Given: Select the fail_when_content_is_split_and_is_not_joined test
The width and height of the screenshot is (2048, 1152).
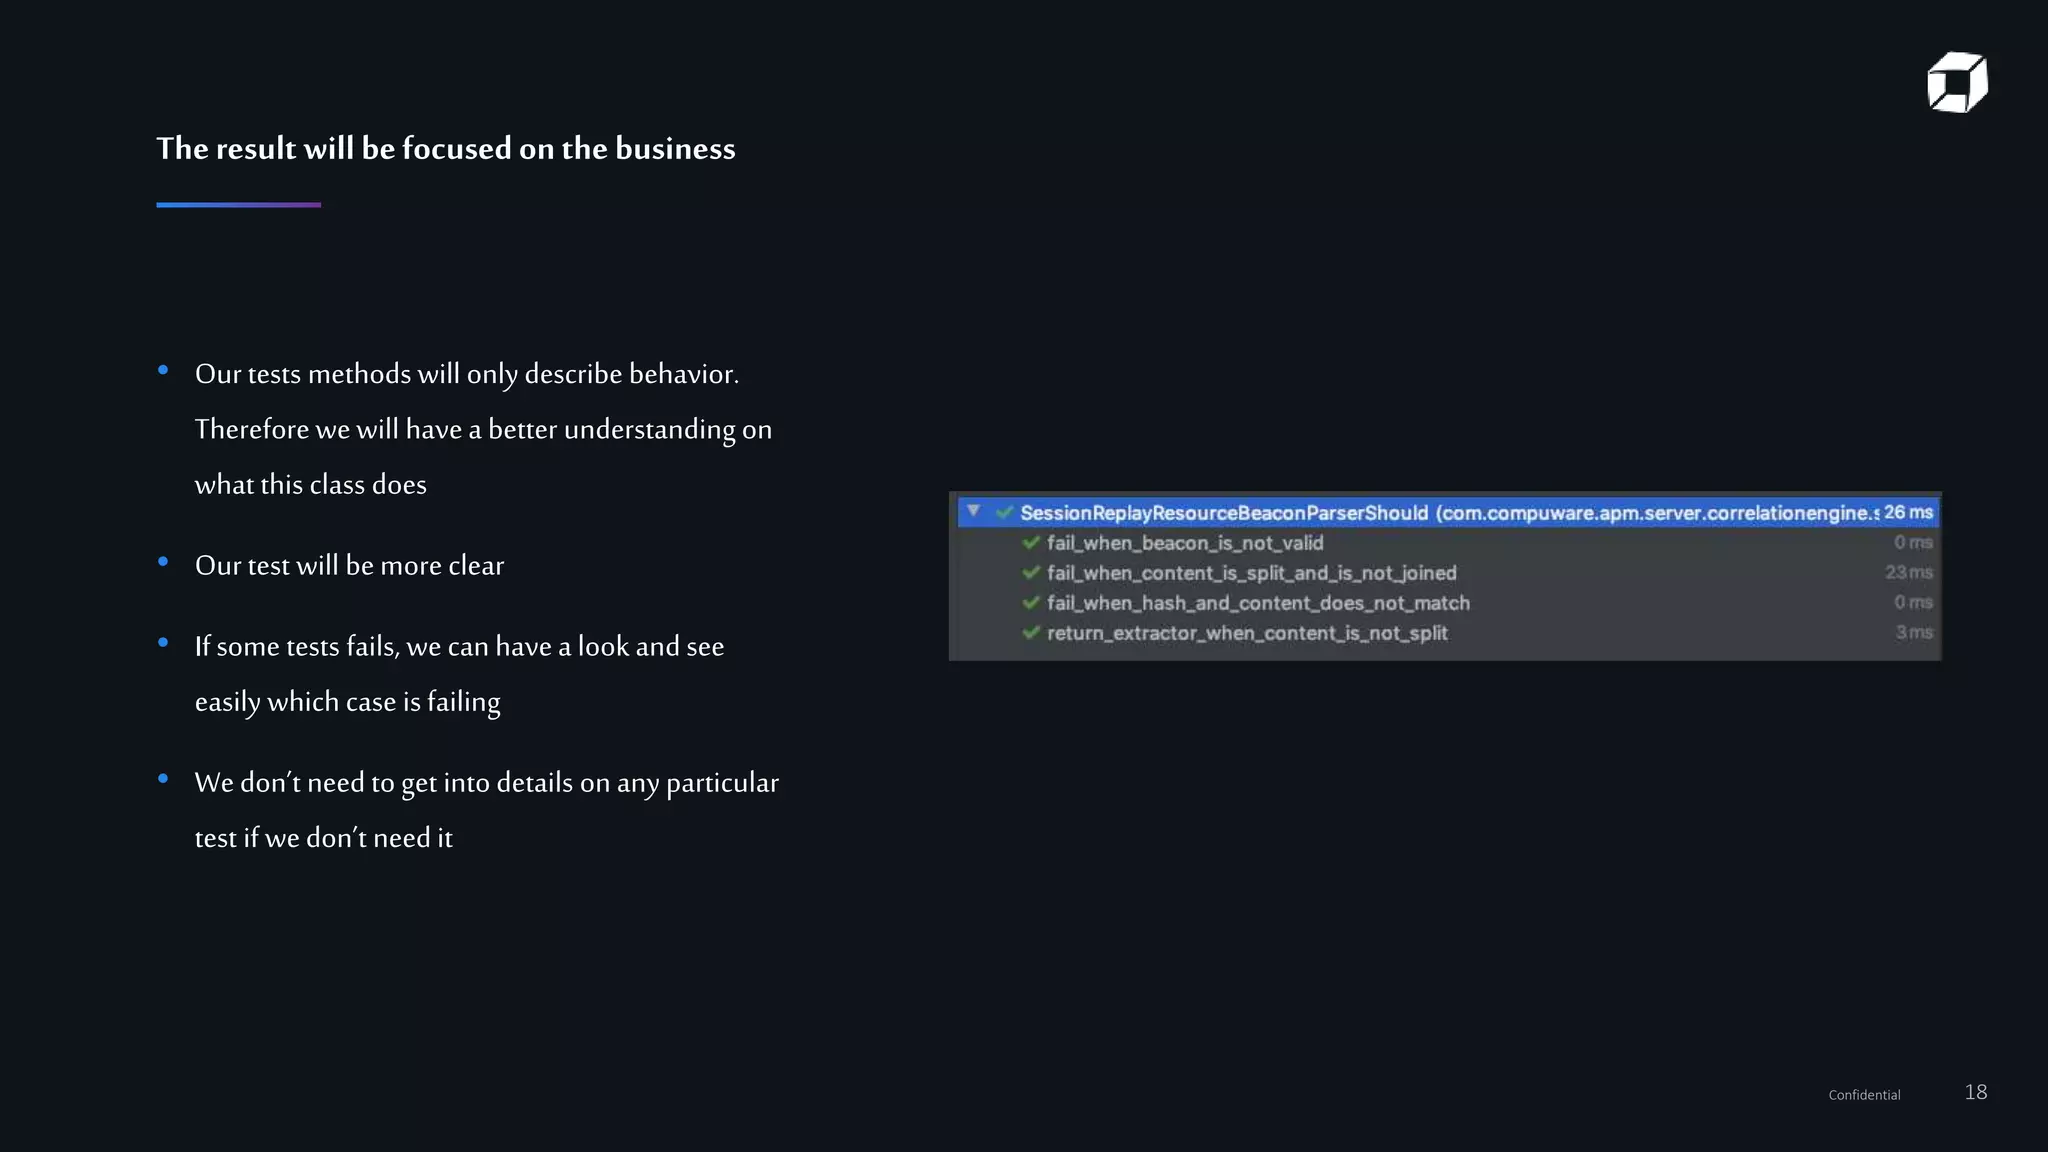Looking at the screenshot, I should click(1251, 573).
